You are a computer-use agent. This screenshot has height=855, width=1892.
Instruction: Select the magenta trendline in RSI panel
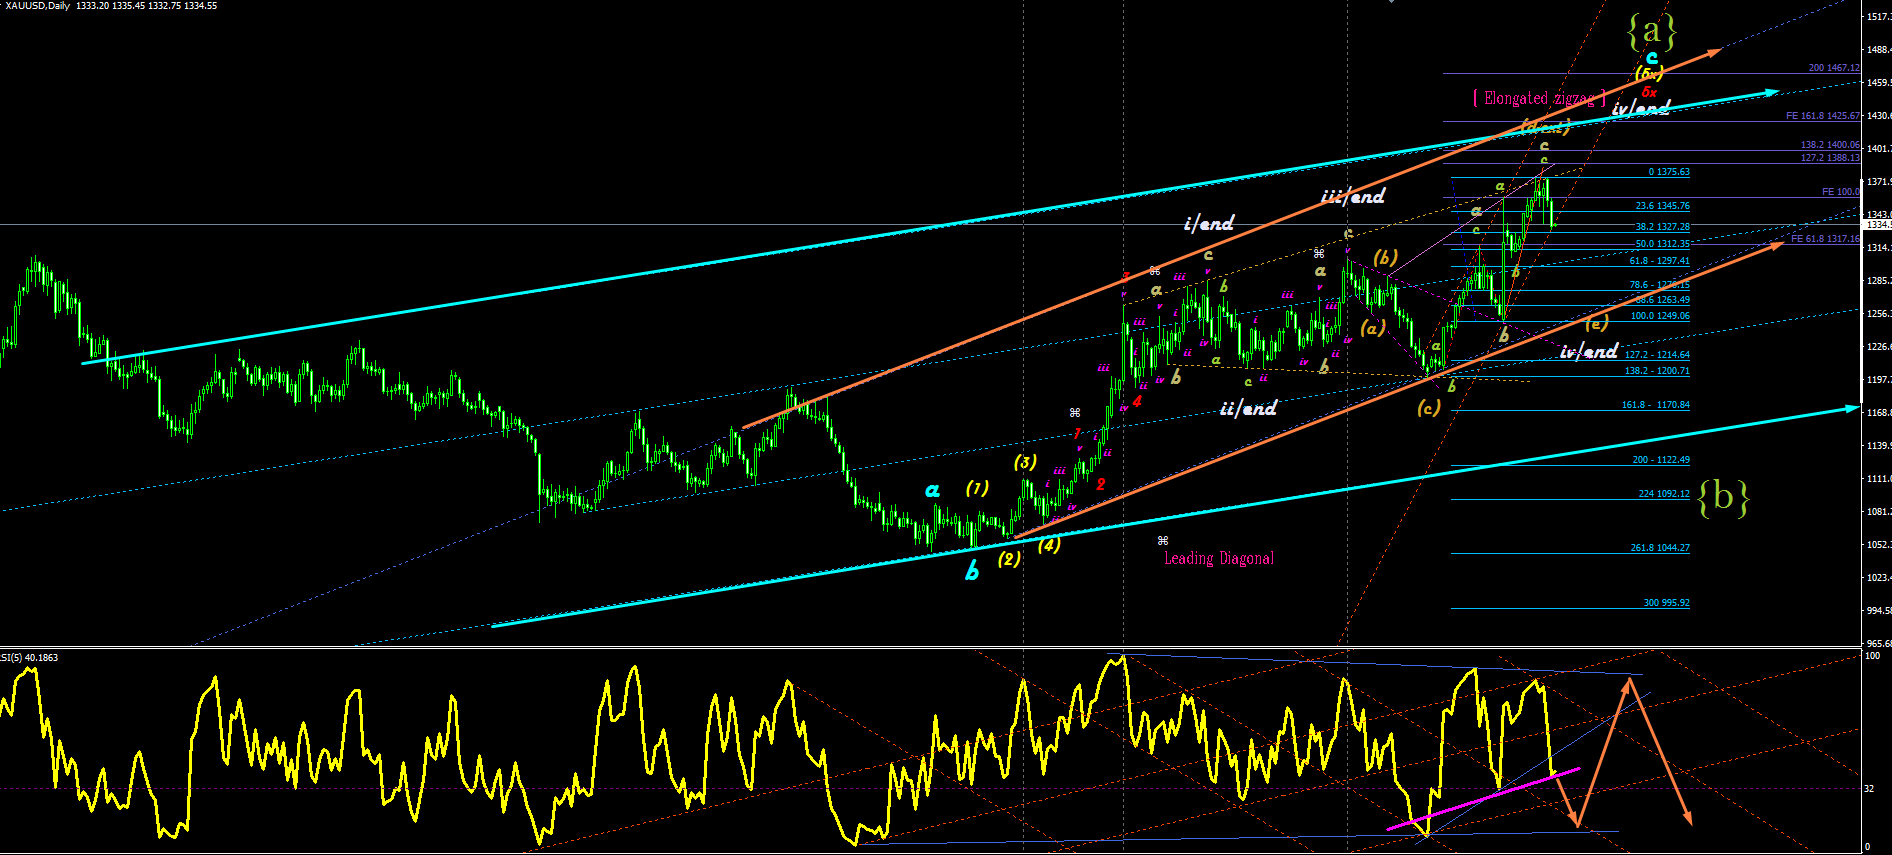(x=1483, y=799)
